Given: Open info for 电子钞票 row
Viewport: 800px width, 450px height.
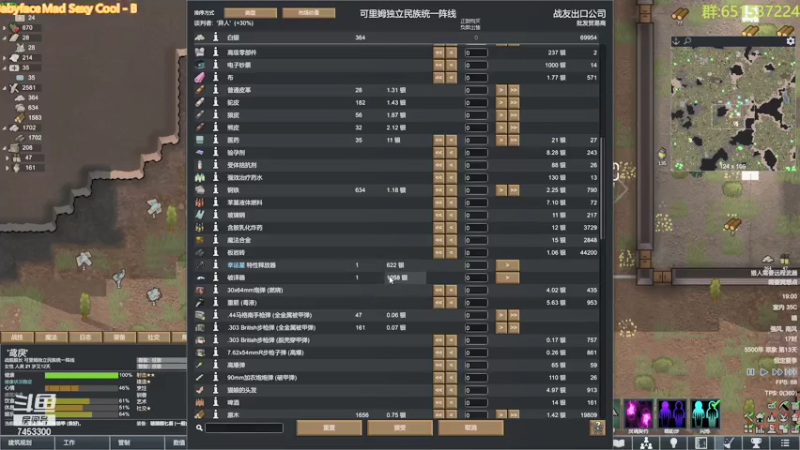Looking at the screenshot, I should [x=215, y=65].
